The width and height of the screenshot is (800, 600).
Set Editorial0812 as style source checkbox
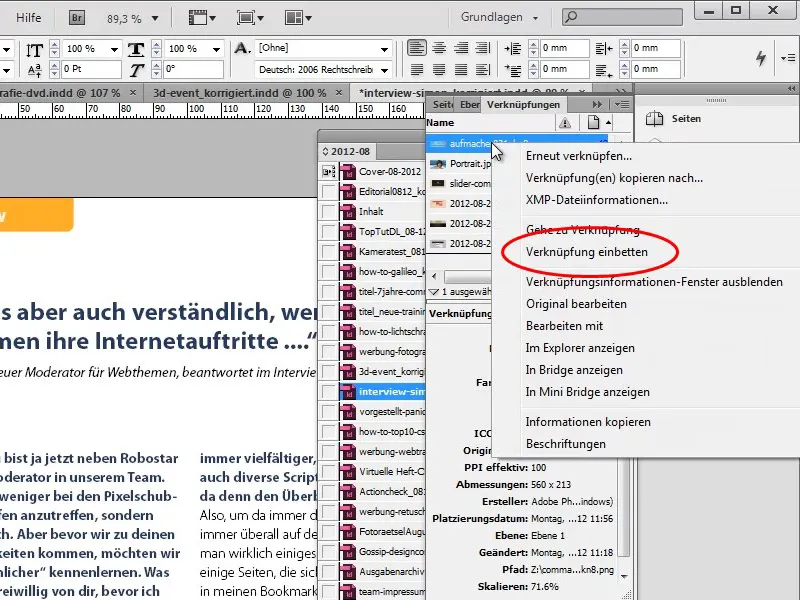coord(329,192)
